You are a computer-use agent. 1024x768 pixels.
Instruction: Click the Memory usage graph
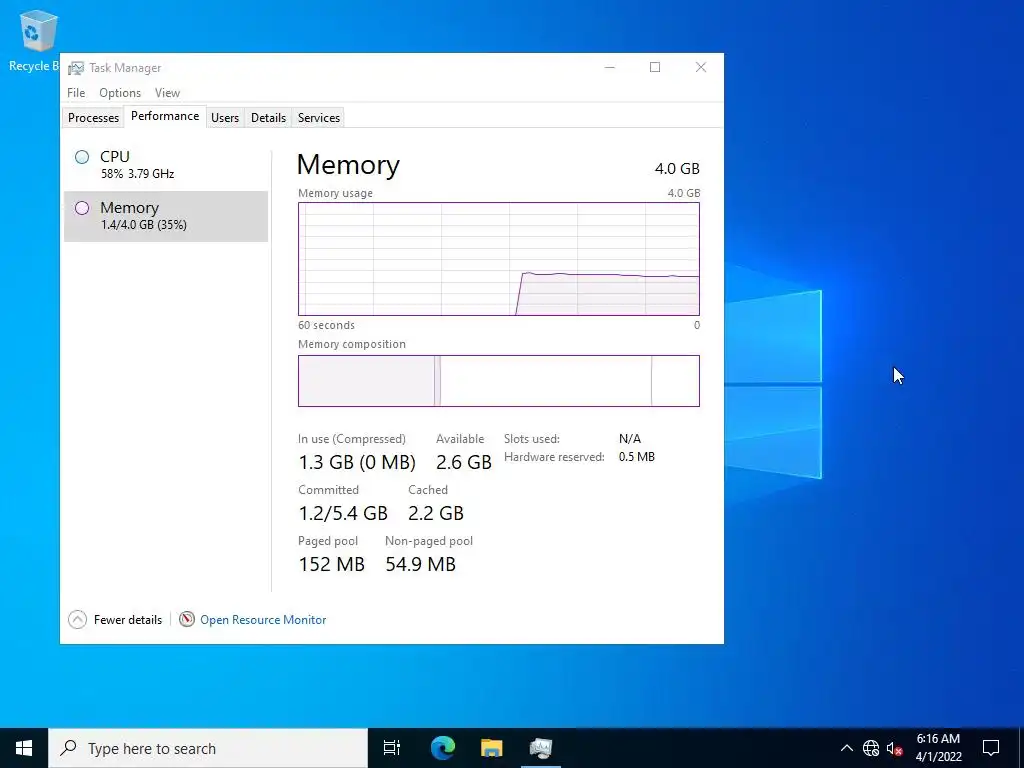tap(498, 259)
